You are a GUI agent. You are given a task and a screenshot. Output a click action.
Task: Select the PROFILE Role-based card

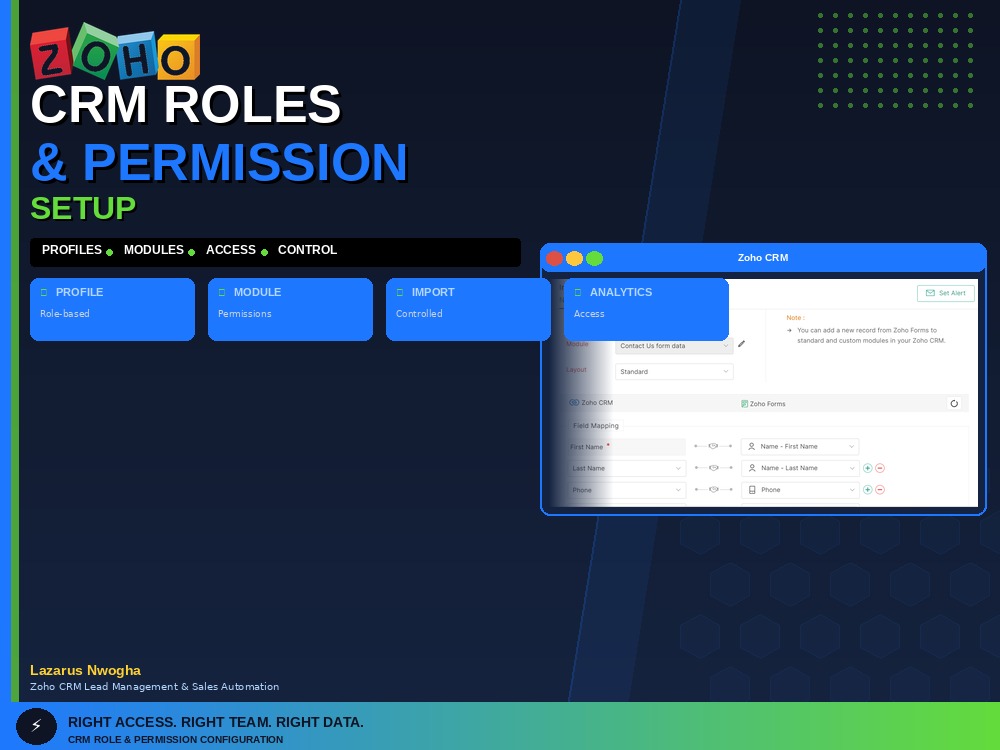point(112,309)
